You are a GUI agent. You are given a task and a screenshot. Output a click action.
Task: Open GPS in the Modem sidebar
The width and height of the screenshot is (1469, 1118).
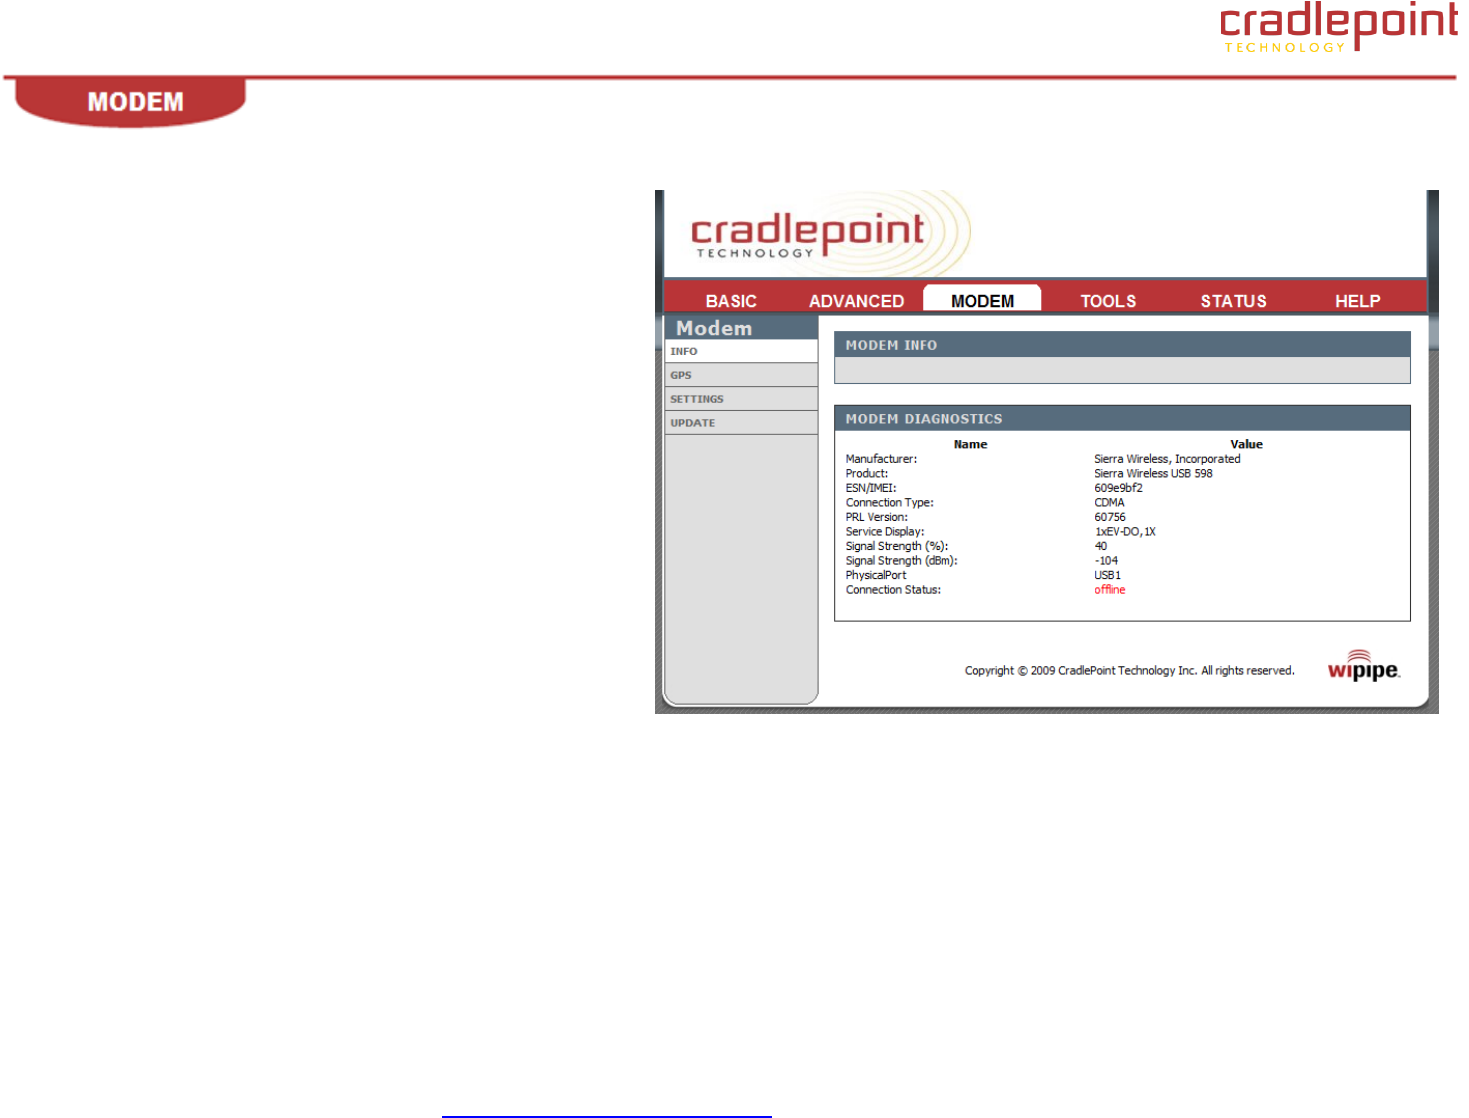(741, 375)
